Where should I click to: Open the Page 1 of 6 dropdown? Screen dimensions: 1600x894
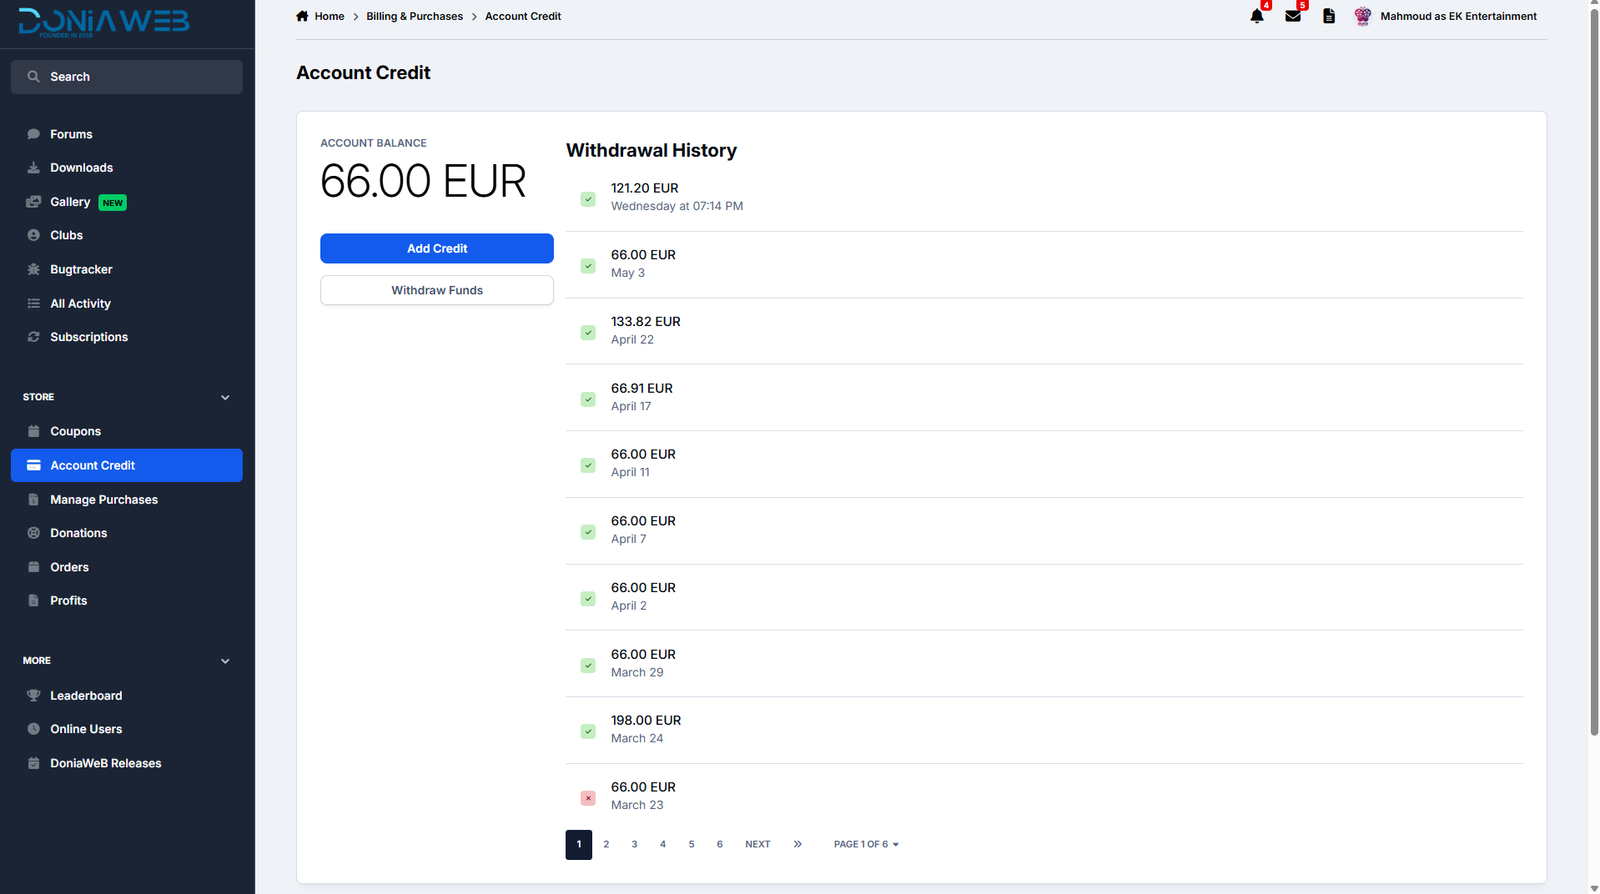click(x=866, y=845)
